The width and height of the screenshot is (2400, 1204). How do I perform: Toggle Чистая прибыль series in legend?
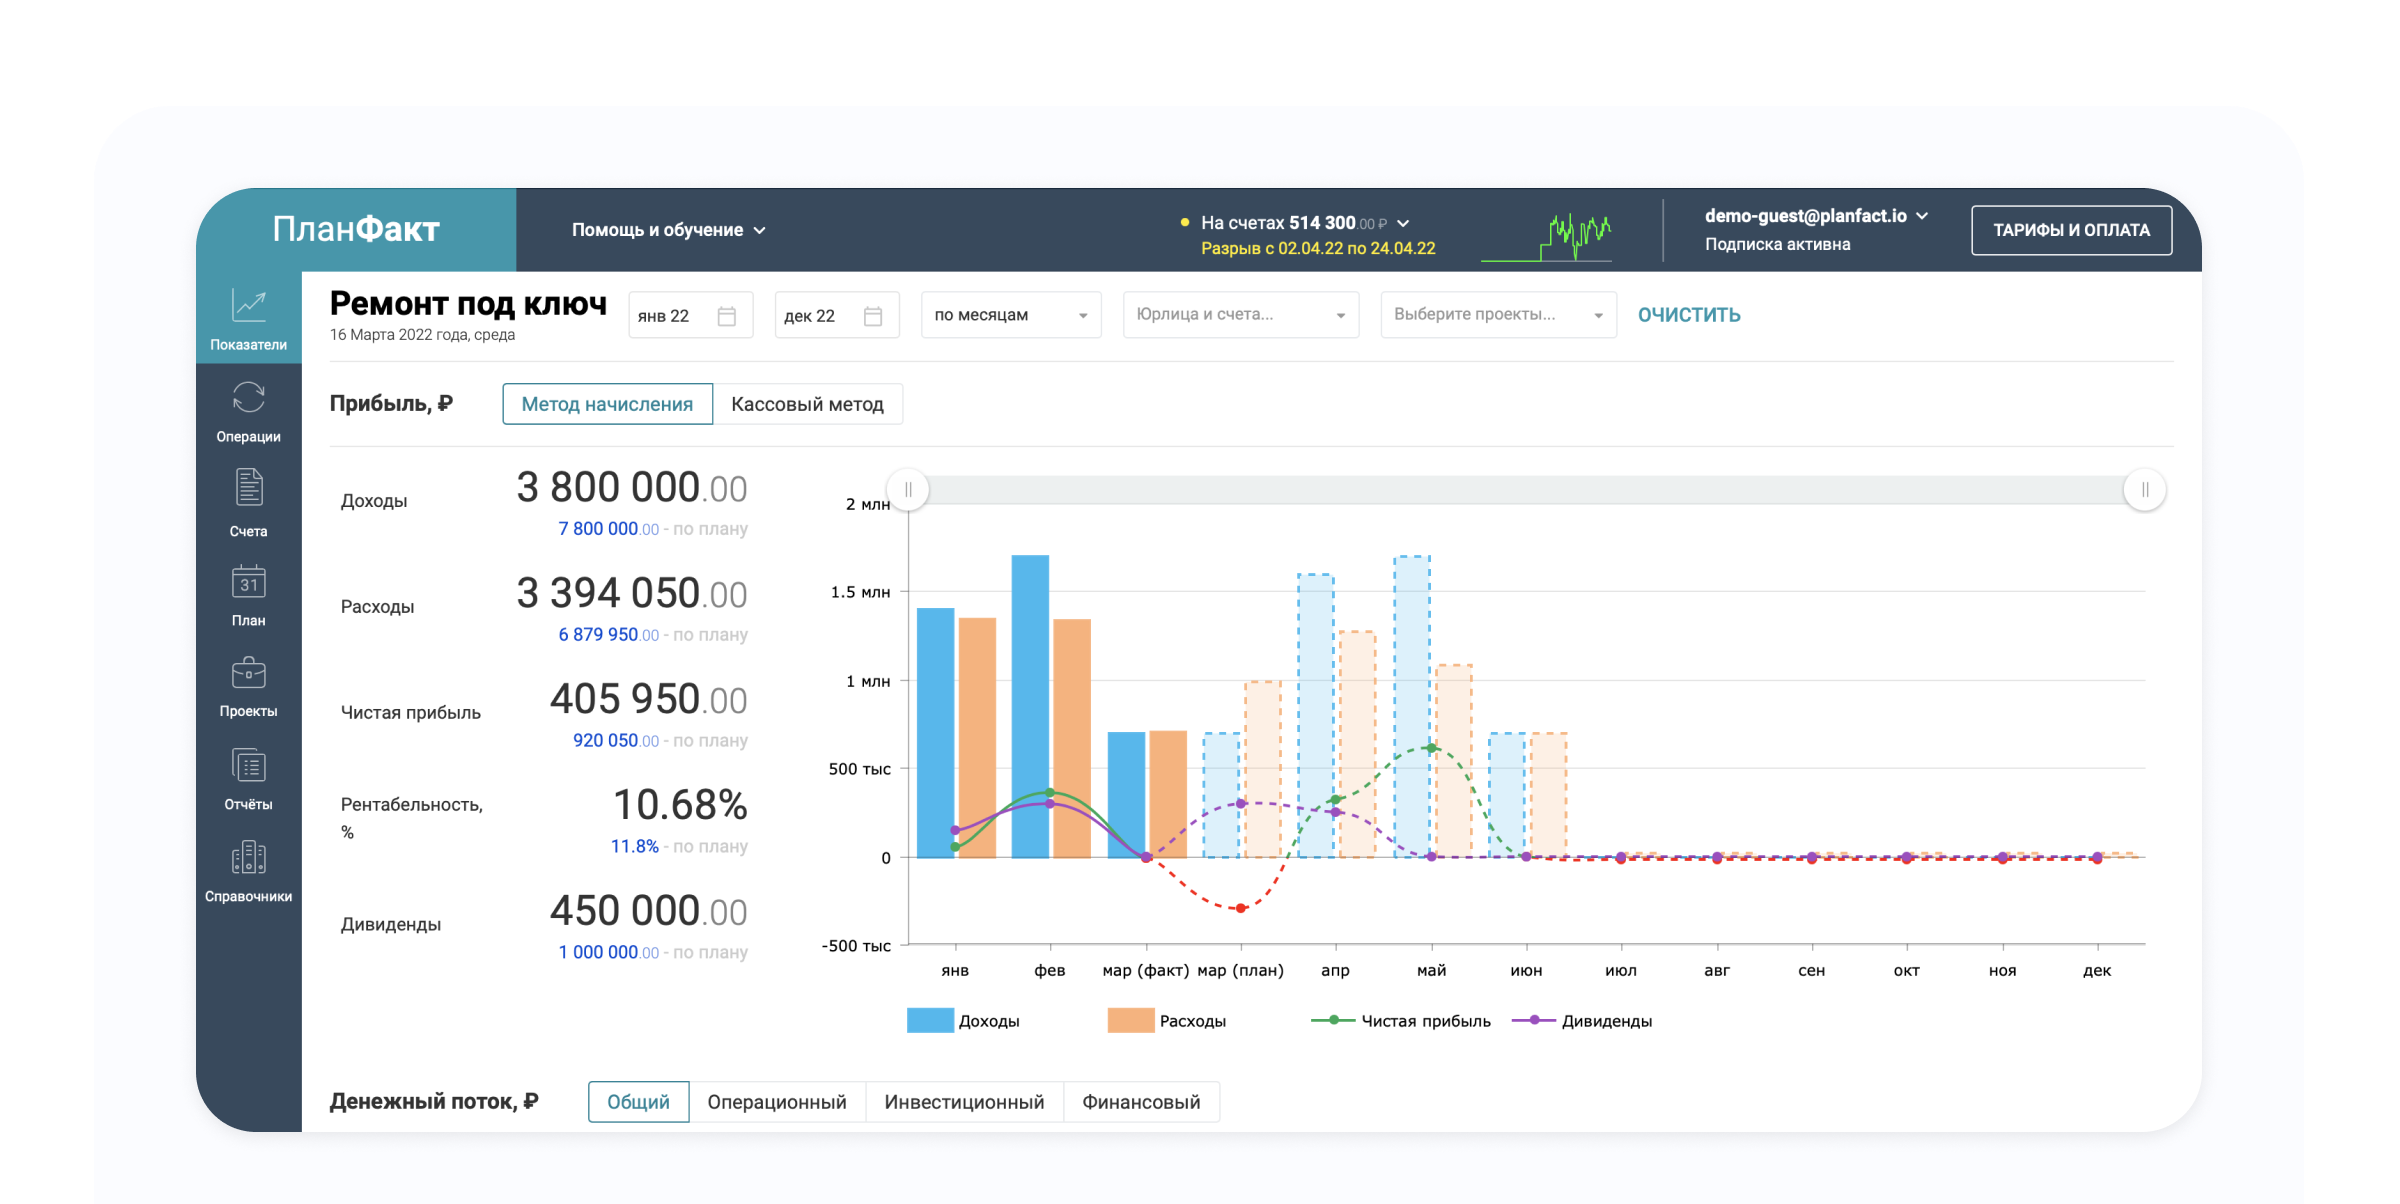pyautogui.click(x=1401, y=1021)
